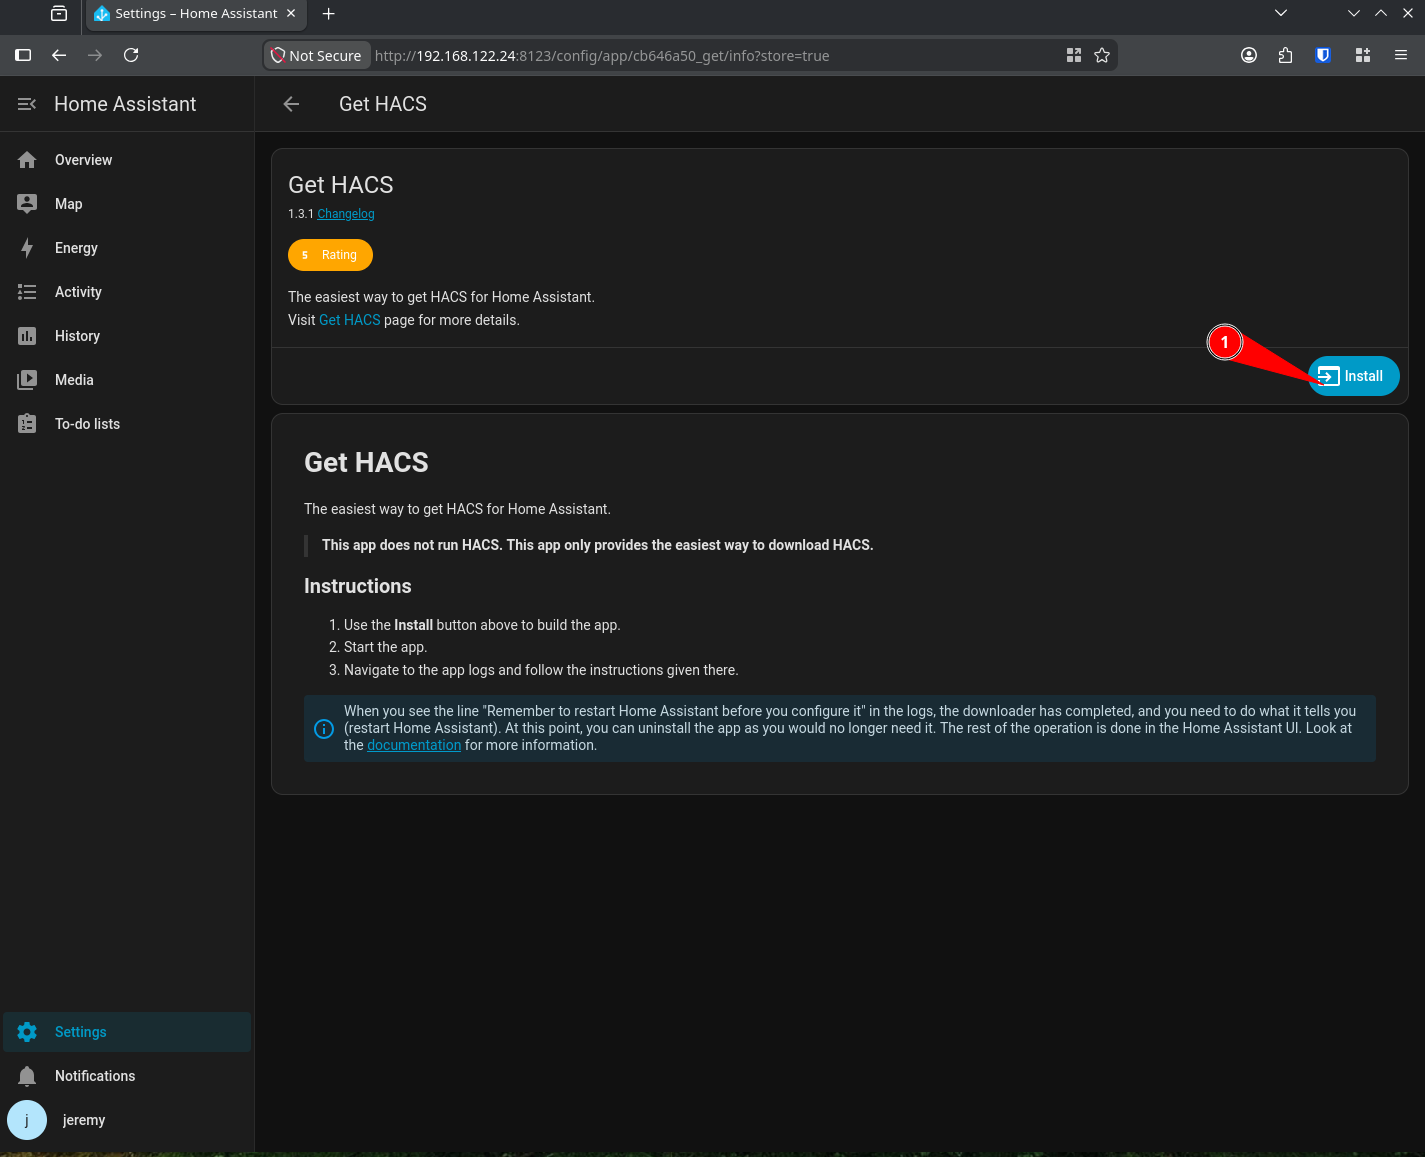Open the Changelog link
Viewport: 1425px width, 1157px height.
coord(346,214)
